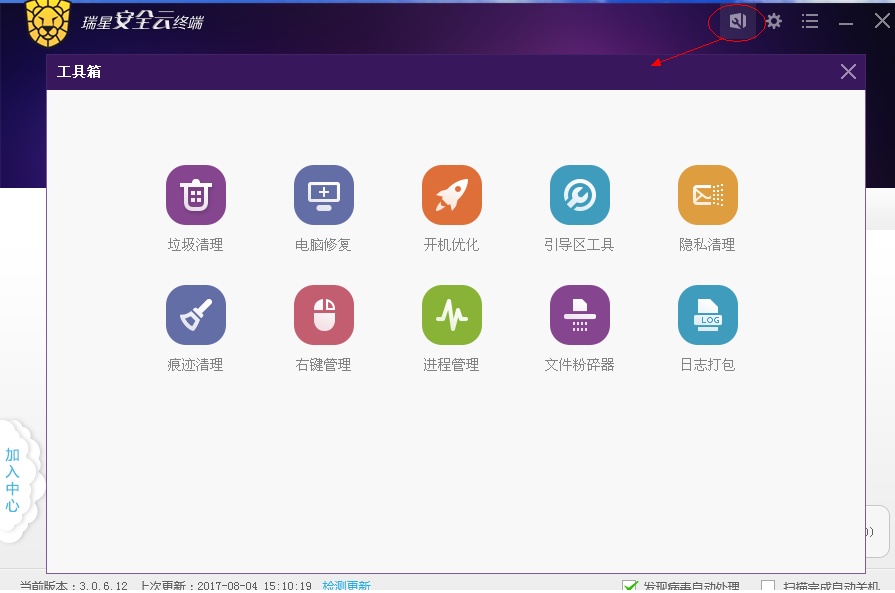Open the 右键管理 right-click manager tool
Viewport: 895px width, 593px height.
pyautogui.click(x=324, y=314)
